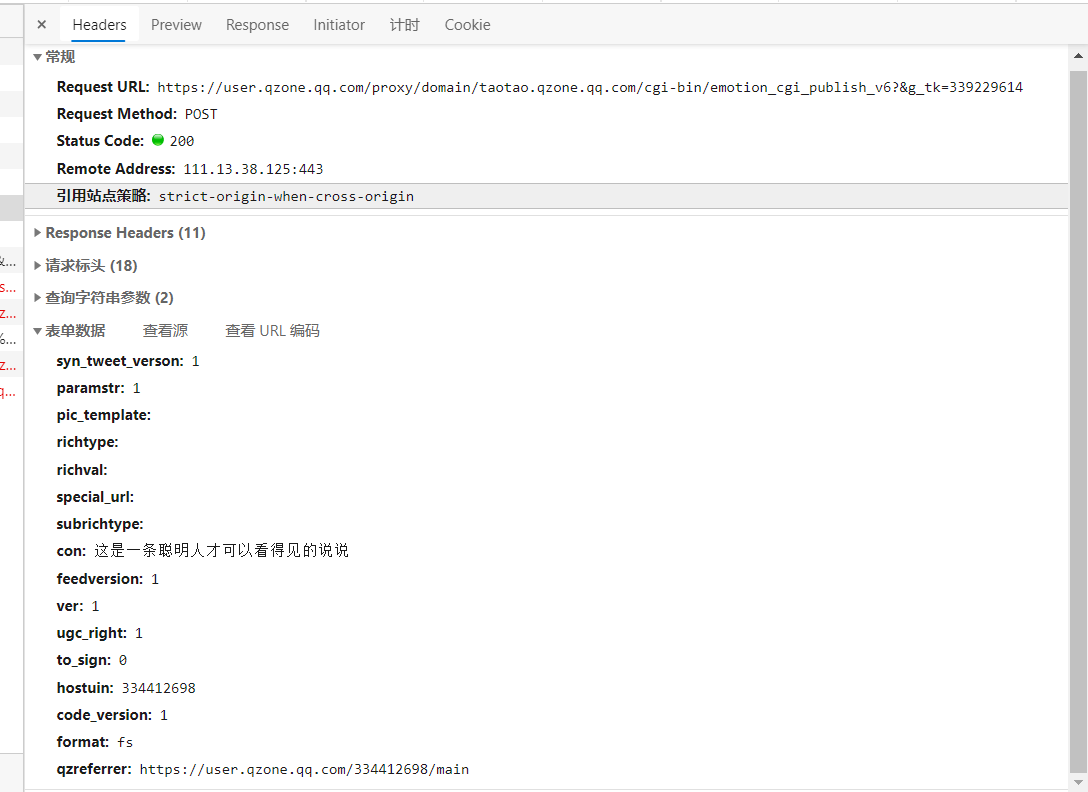Open the Response tab

(x=257, y=25)
